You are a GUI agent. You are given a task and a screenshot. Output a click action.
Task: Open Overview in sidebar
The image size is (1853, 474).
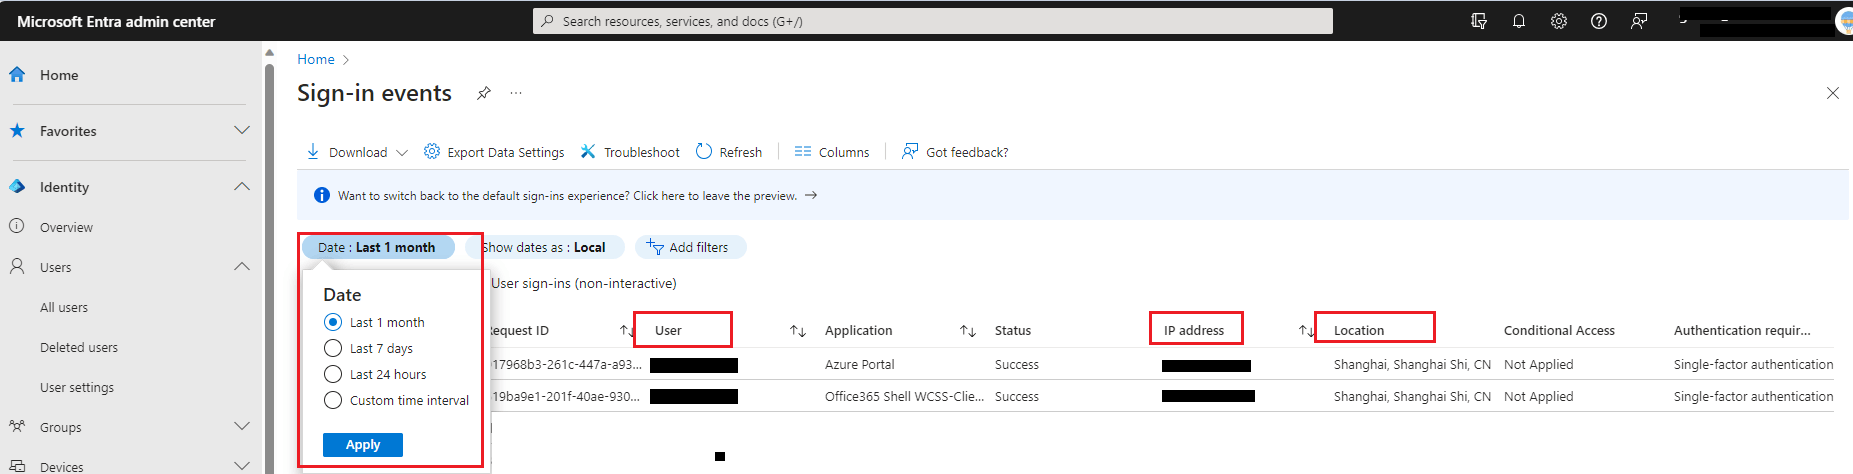(x=66, y=228)
